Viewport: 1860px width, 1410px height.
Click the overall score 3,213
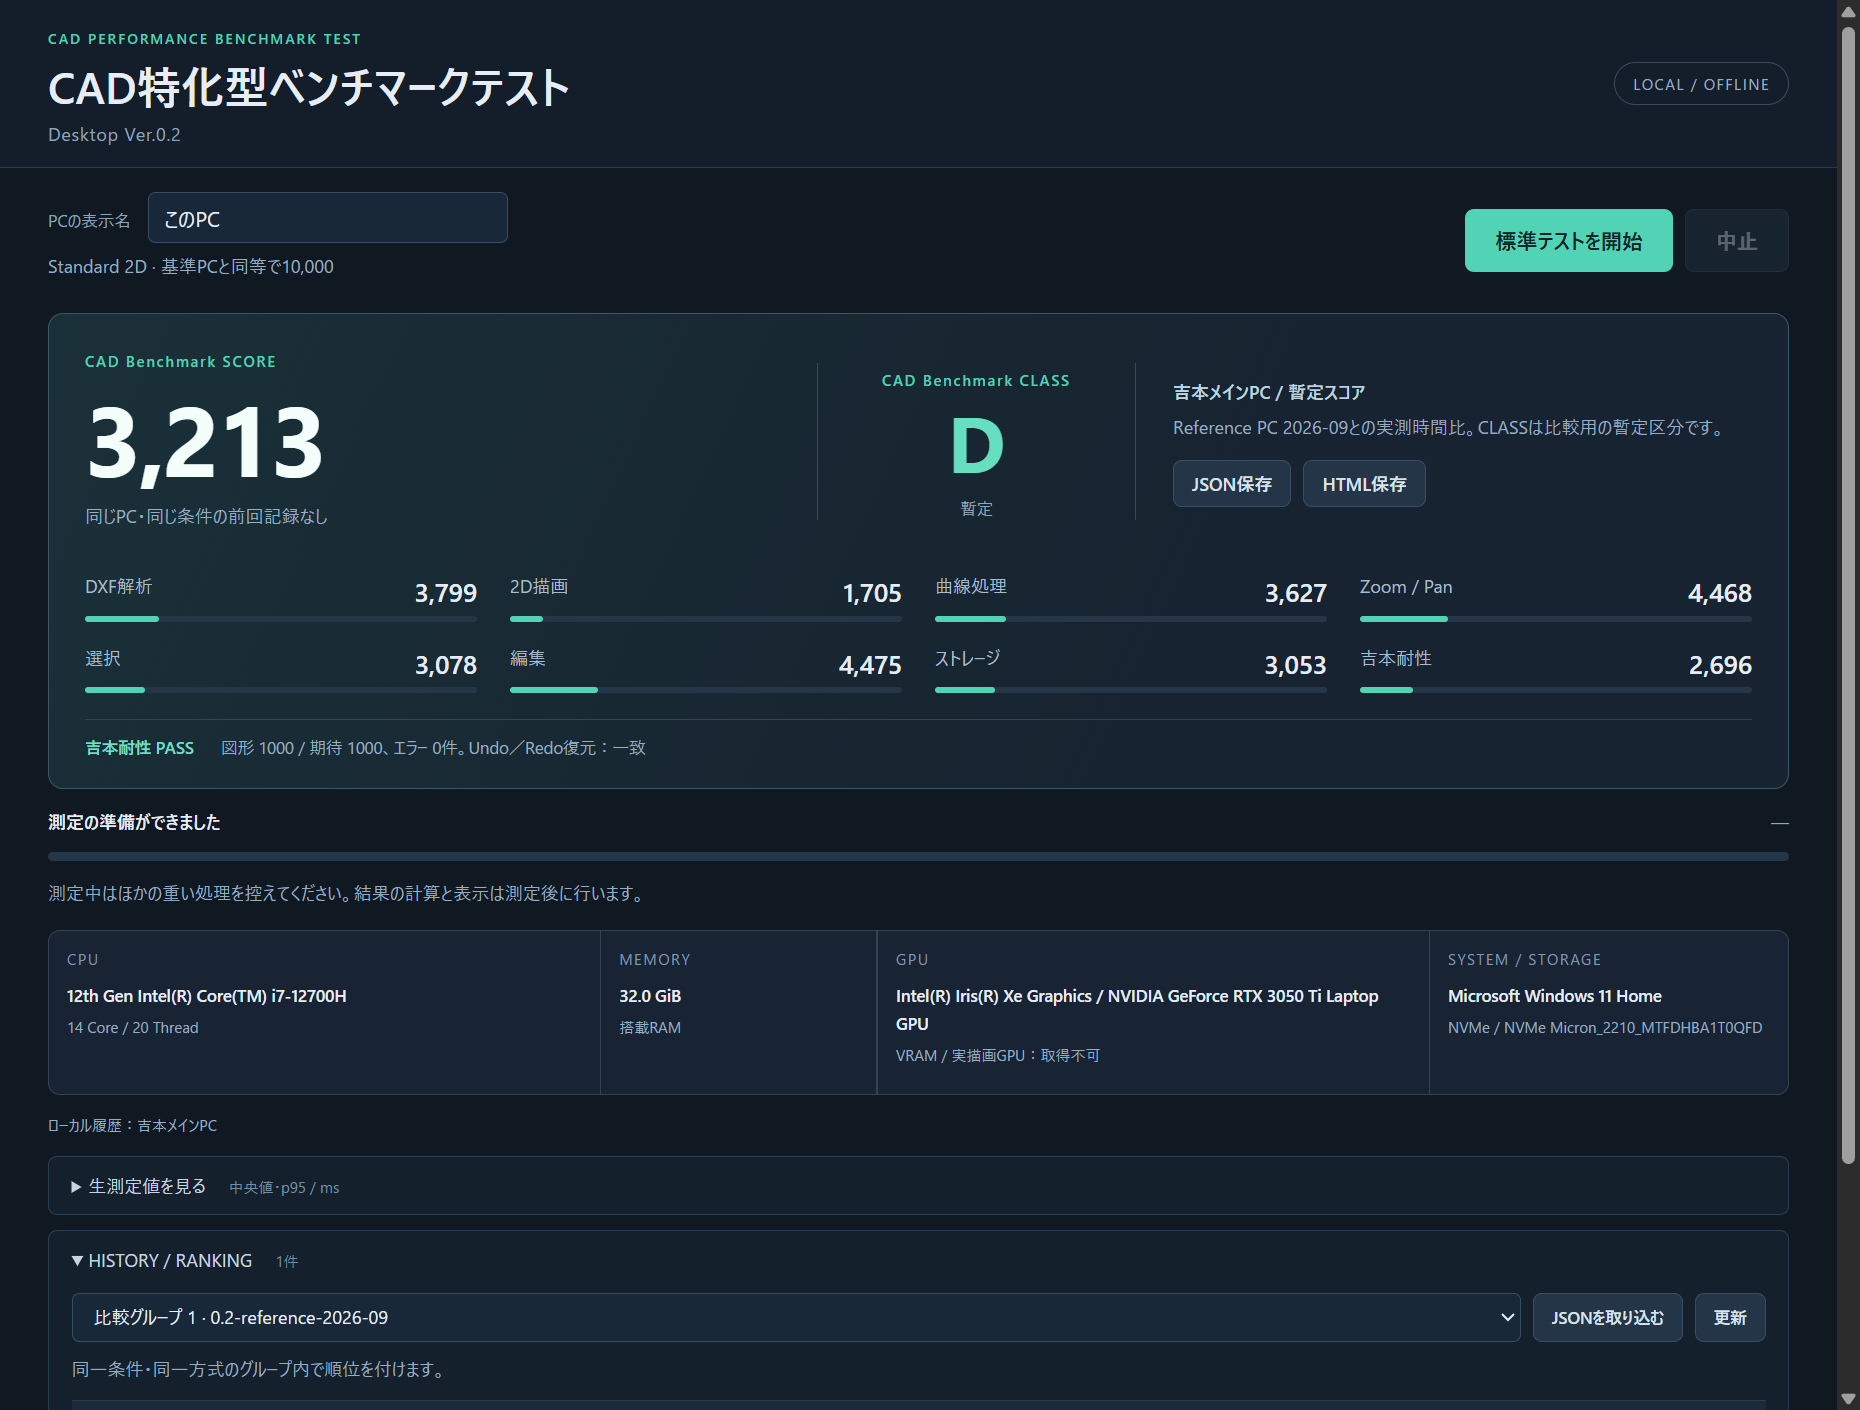pyautogui.click(x=205, y=443)
